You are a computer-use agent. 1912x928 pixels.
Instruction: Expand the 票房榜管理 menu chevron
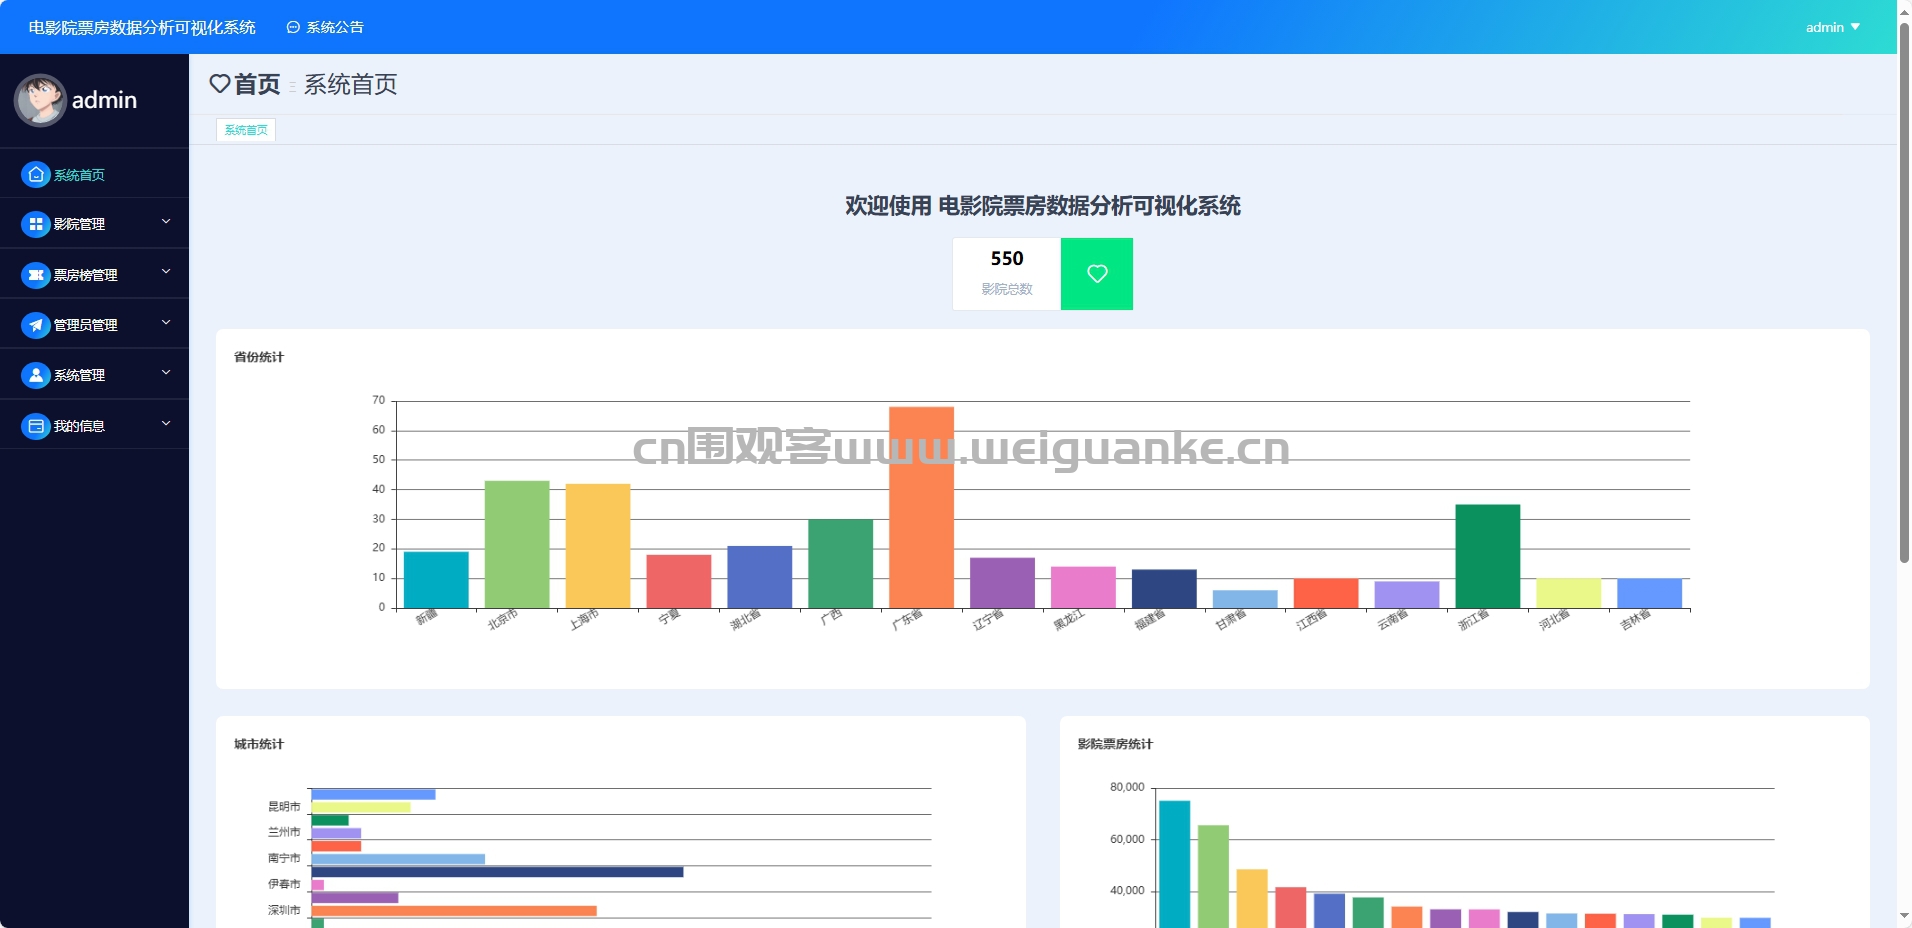[166, 272]
